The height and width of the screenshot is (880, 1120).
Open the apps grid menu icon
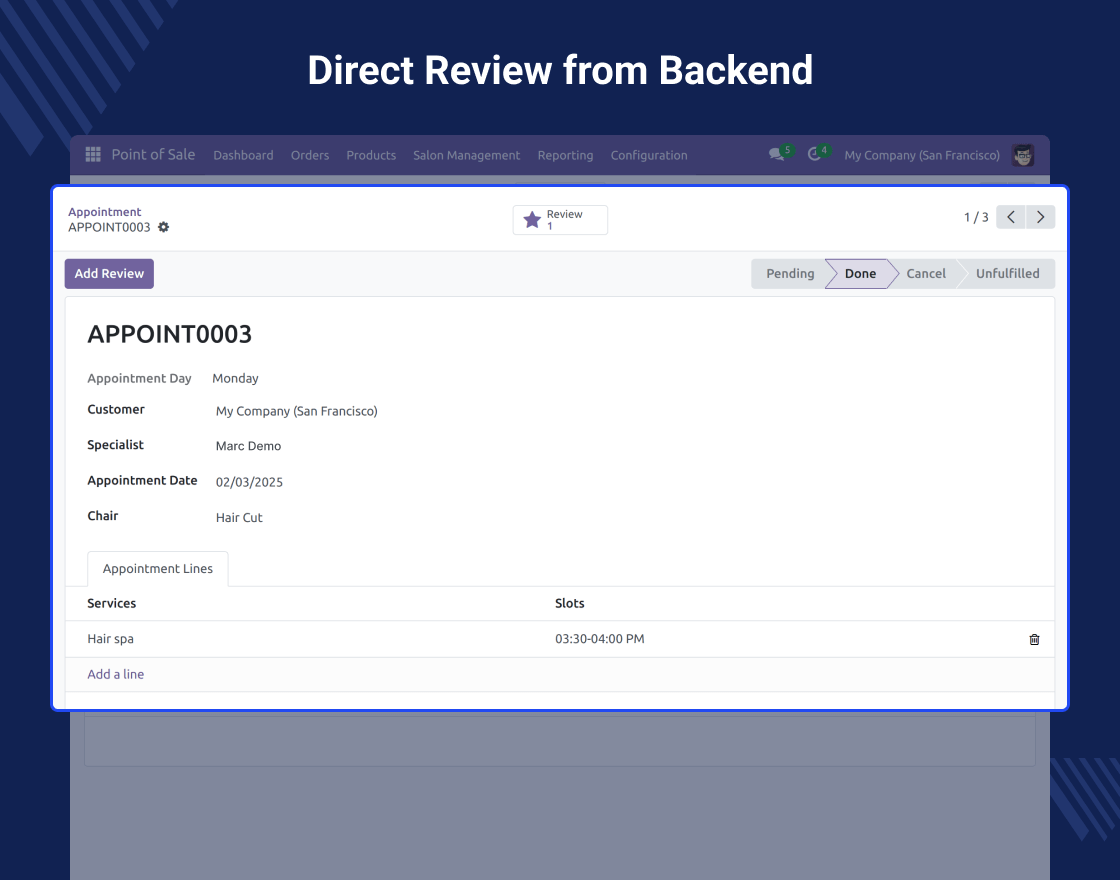93,154
